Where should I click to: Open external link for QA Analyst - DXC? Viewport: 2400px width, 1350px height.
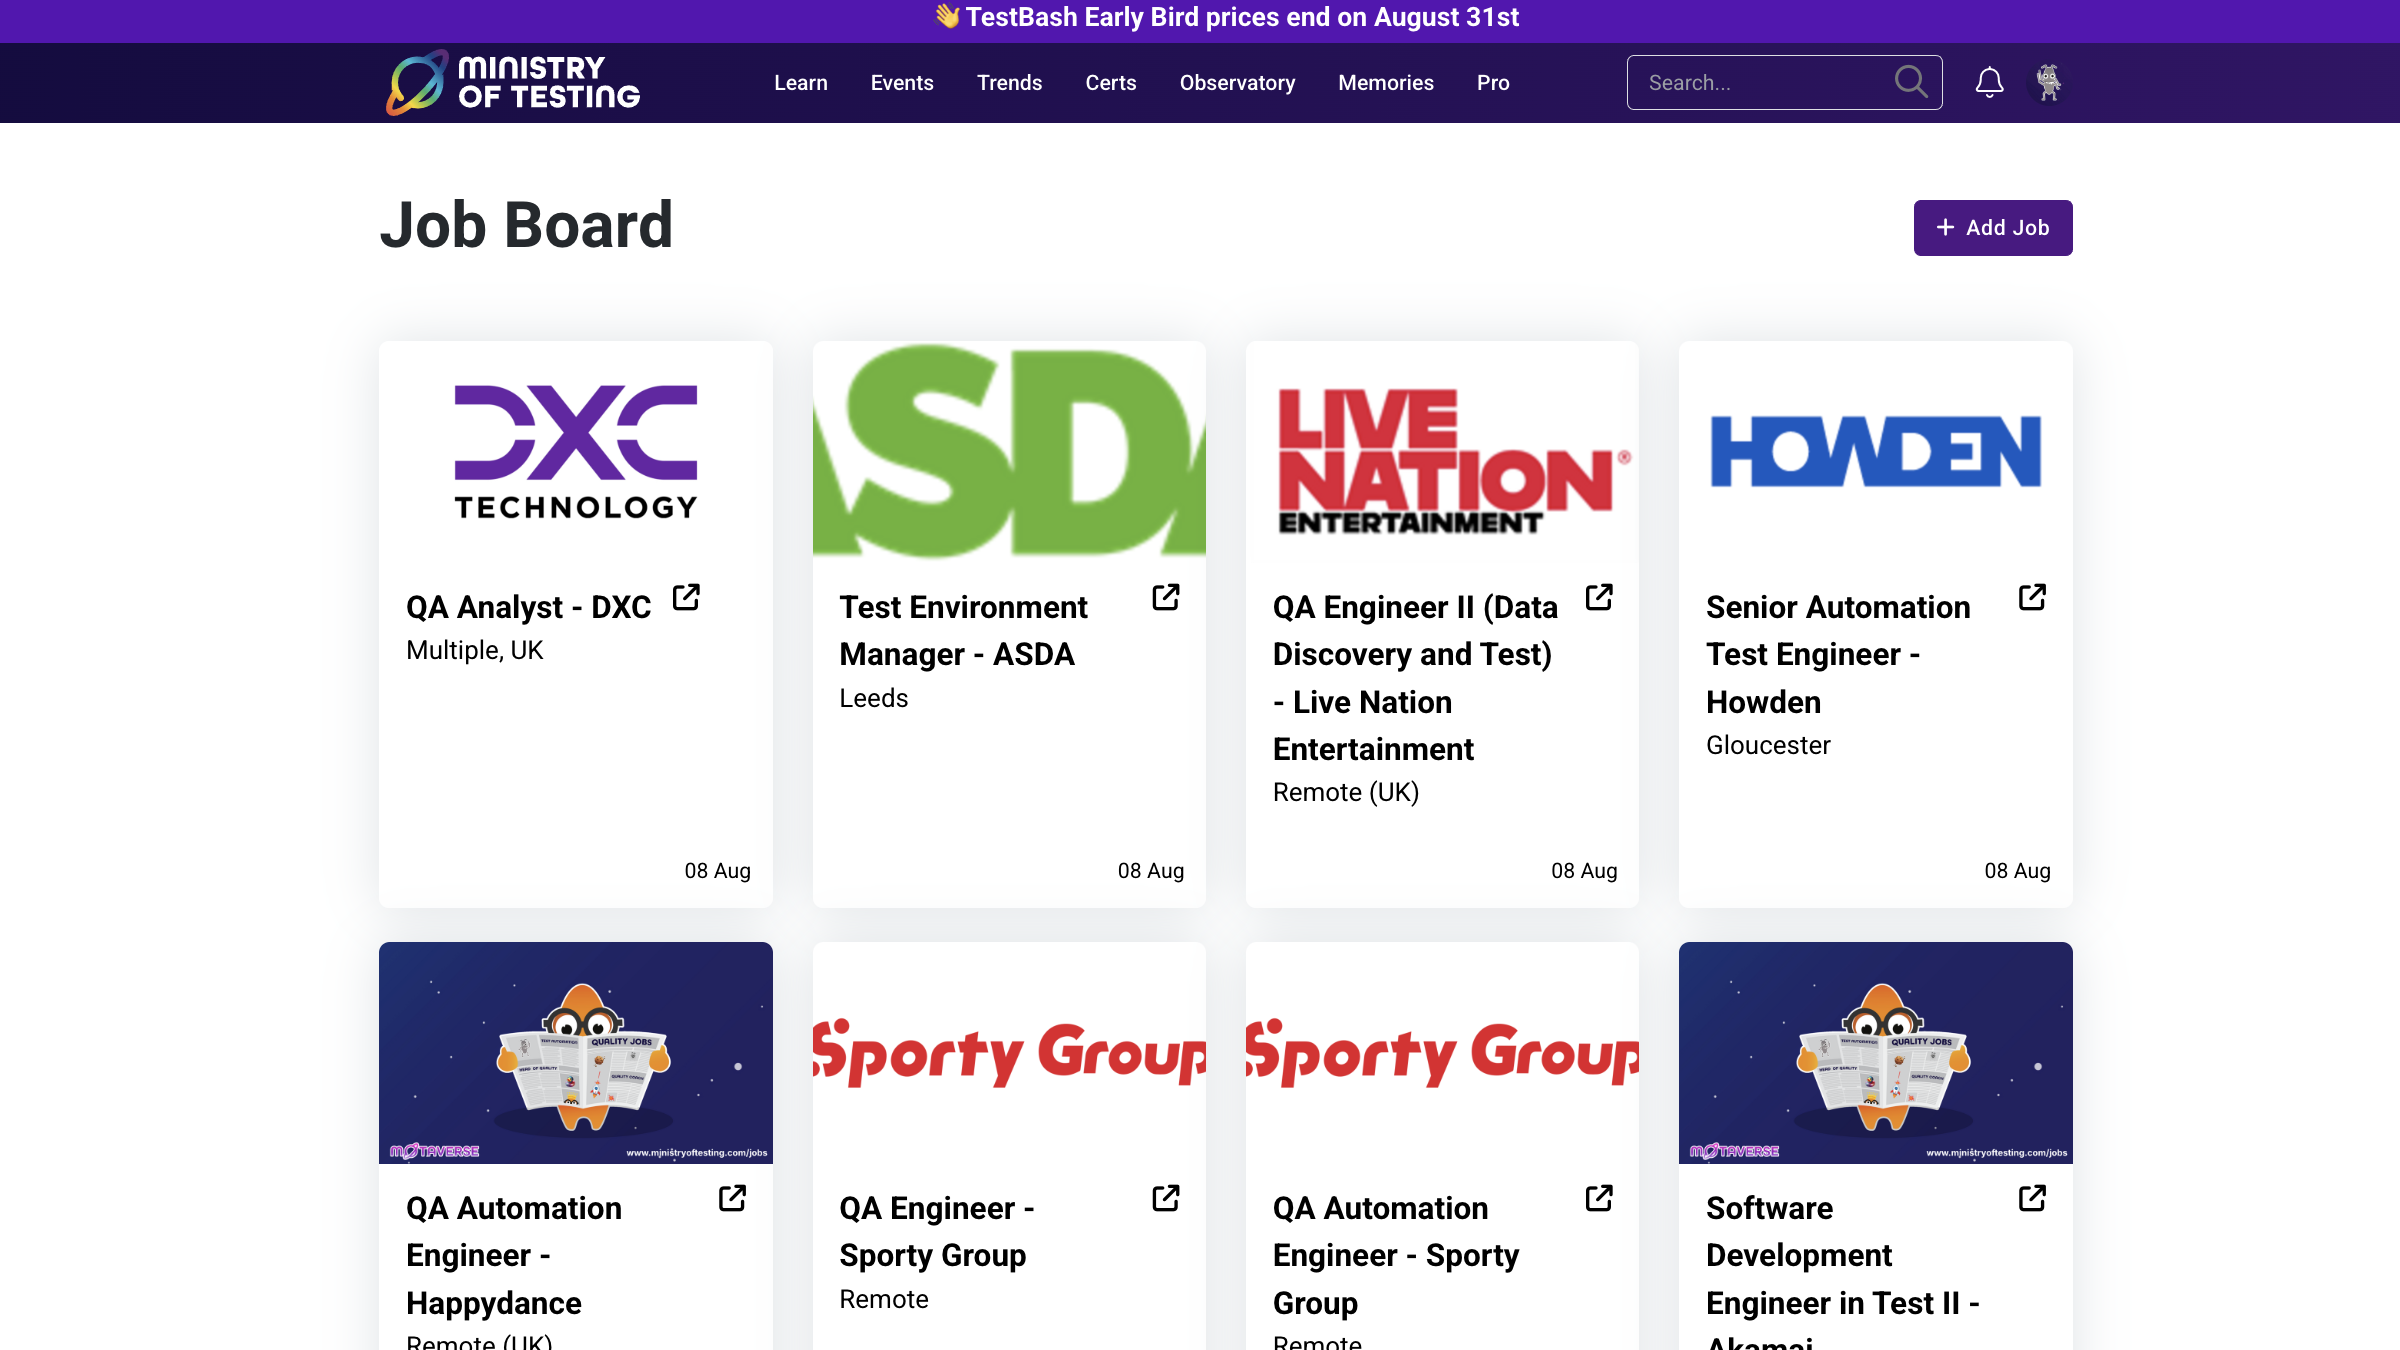point(686,597)
